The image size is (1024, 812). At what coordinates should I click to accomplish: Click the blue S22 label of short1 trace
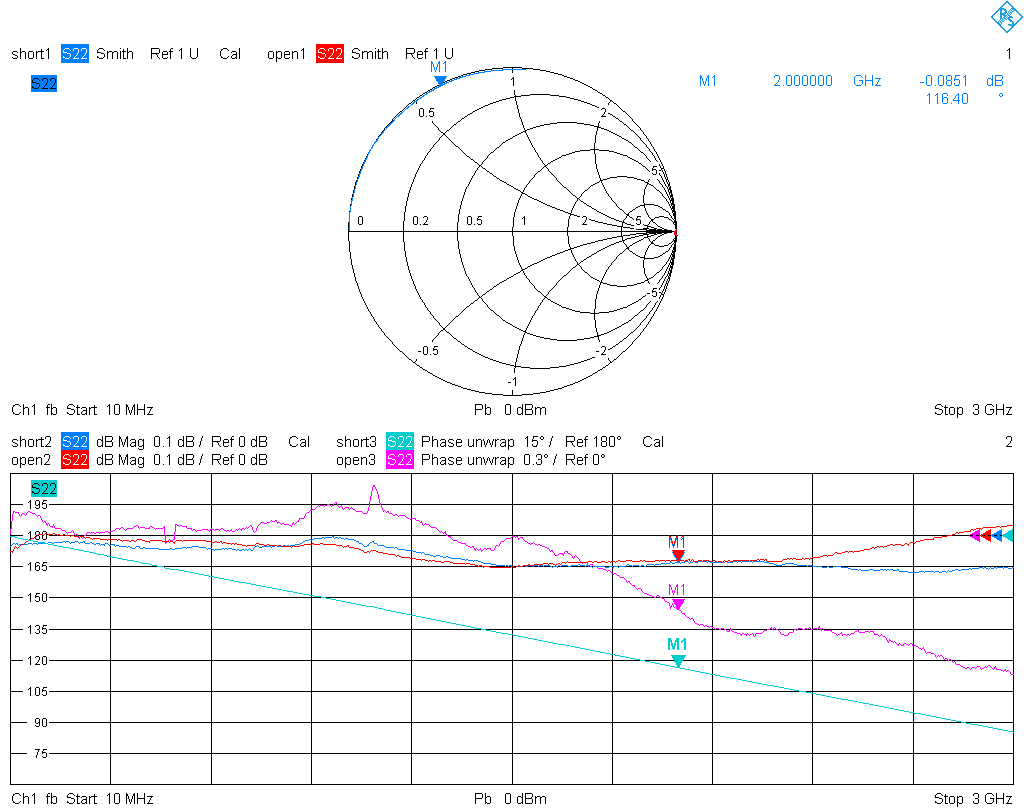[74, 54]
